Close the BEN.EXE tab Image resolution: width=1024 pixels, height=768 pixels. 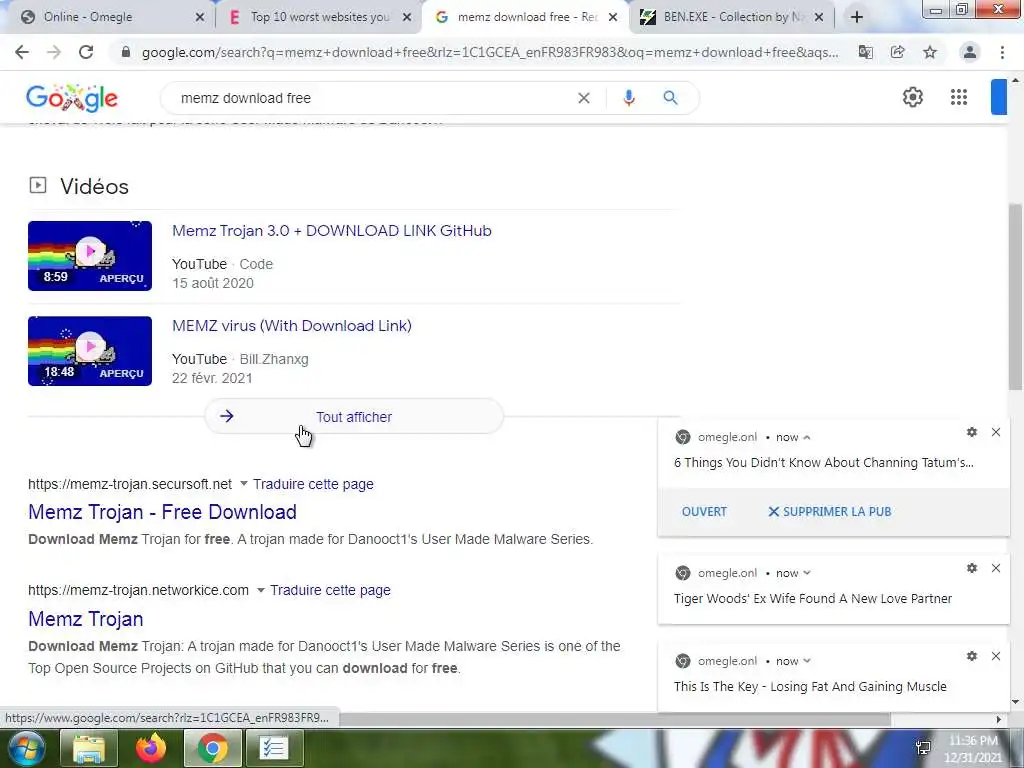point(819,18)
